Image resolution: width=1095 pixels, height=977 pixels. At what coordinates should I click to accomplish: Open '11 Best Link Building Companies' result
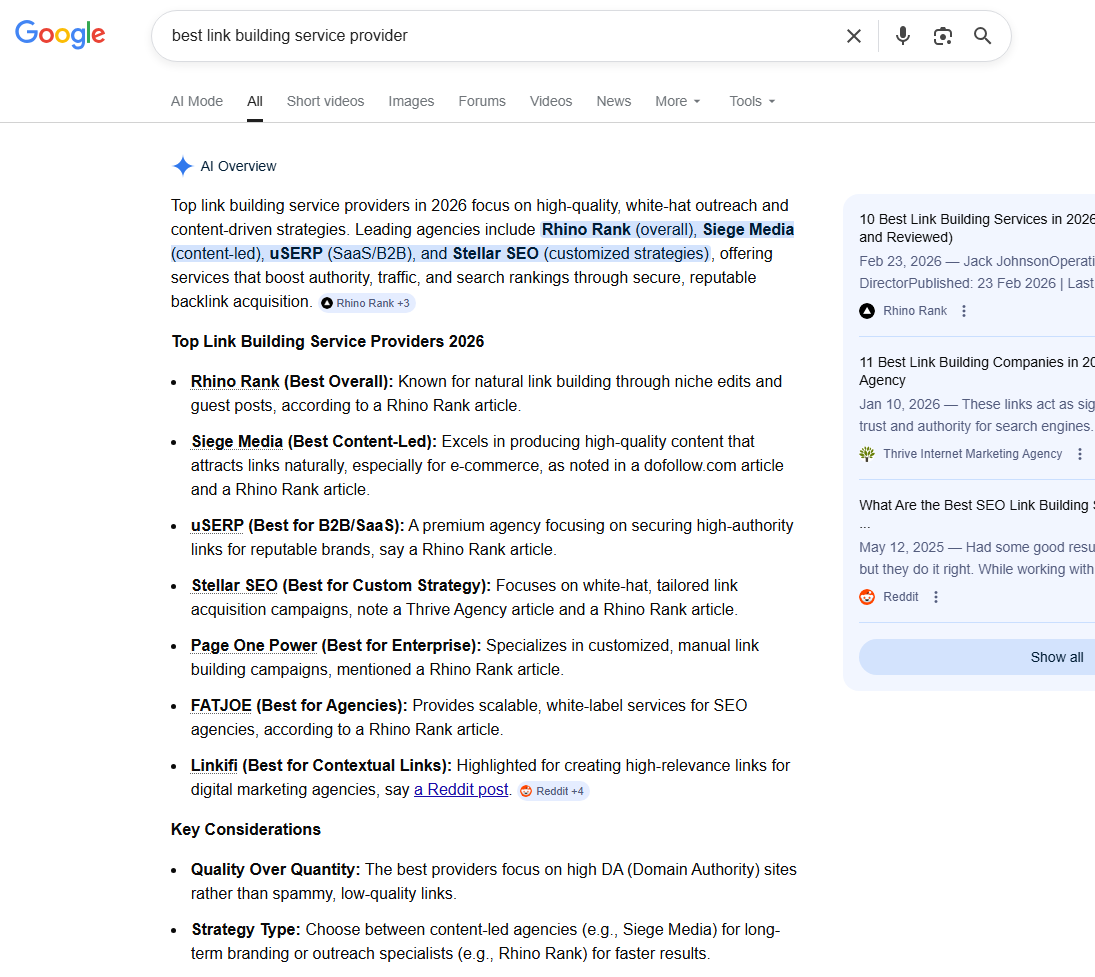pyautogui.click(x=977, y=372)
